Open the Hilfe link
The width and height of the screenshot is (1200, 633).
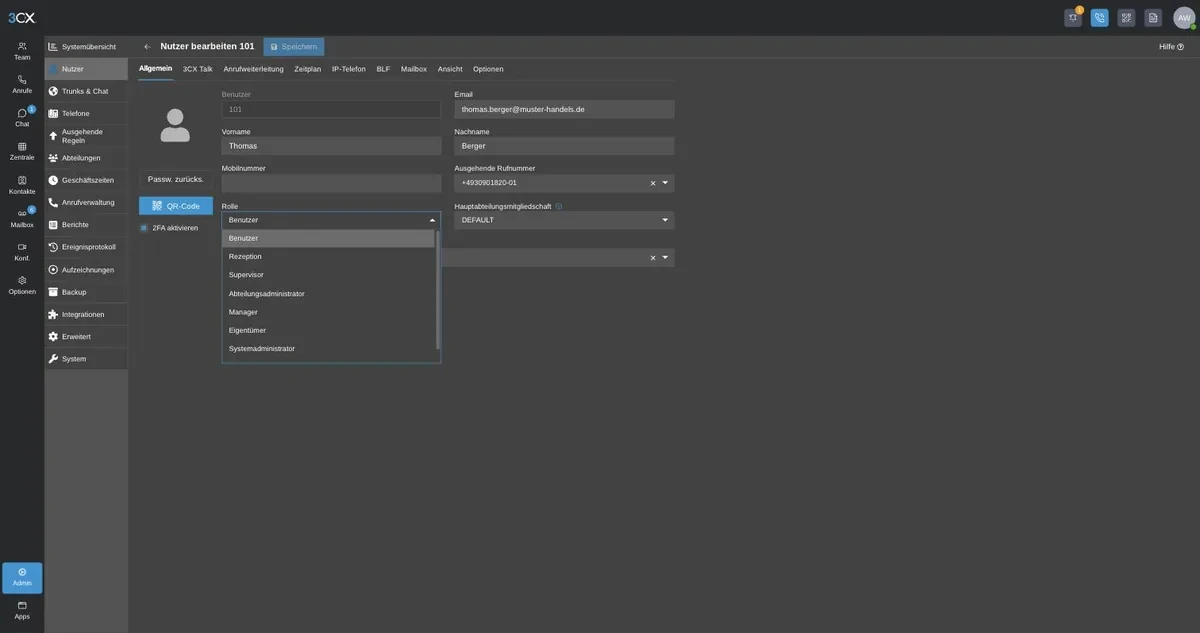(x=1171, y=47)
